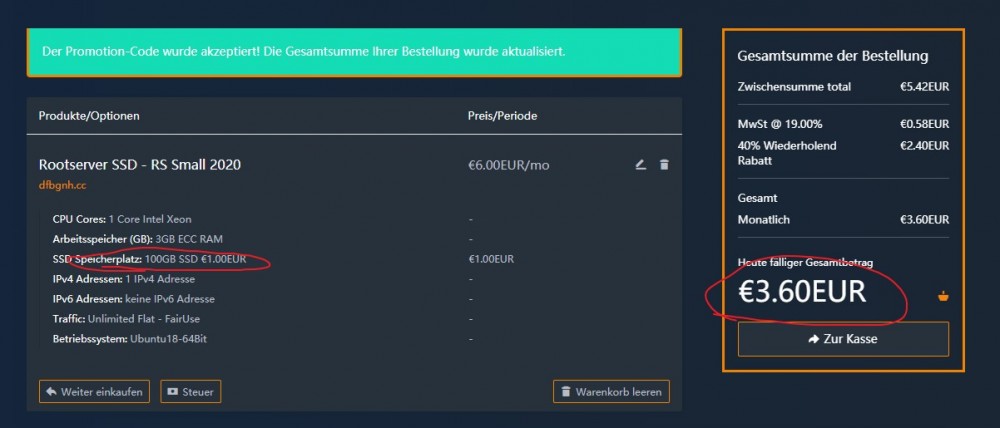This screenshot has height=428, width=1000.
Task: Click the €6.00EUR/mo product price
Action: (508, 165)
